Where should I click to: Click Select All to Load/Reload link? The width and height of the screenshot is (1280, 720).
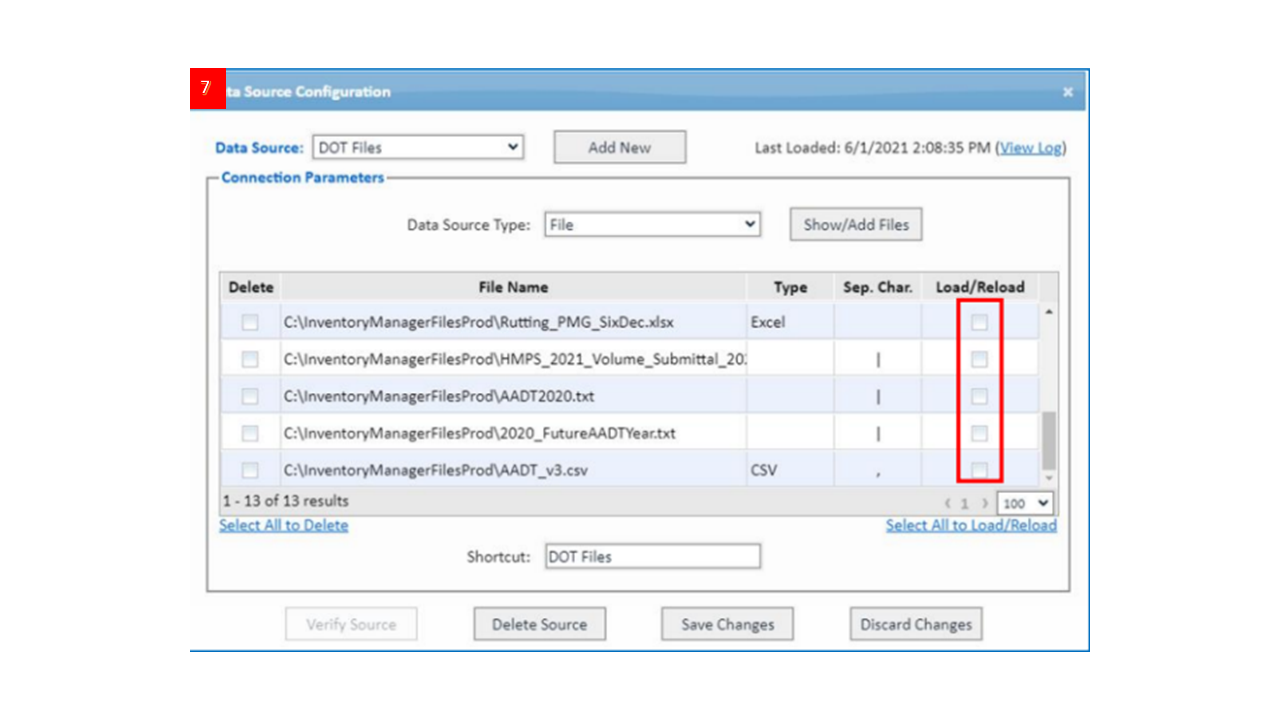coord(970,525)
